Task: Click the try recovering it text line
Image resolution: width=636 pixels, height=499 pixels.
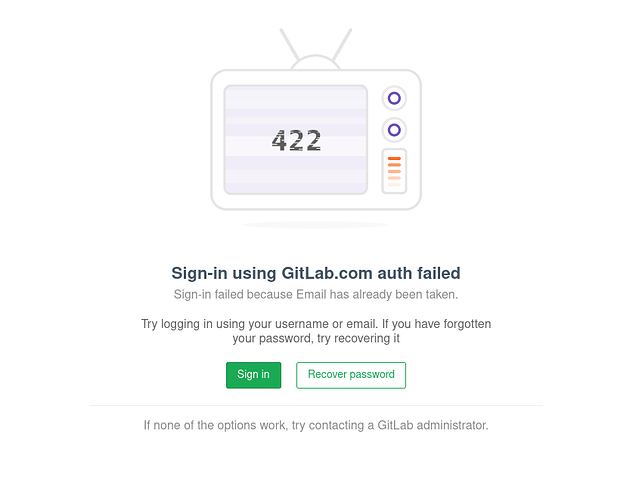Action: click(x=316, y=338)
